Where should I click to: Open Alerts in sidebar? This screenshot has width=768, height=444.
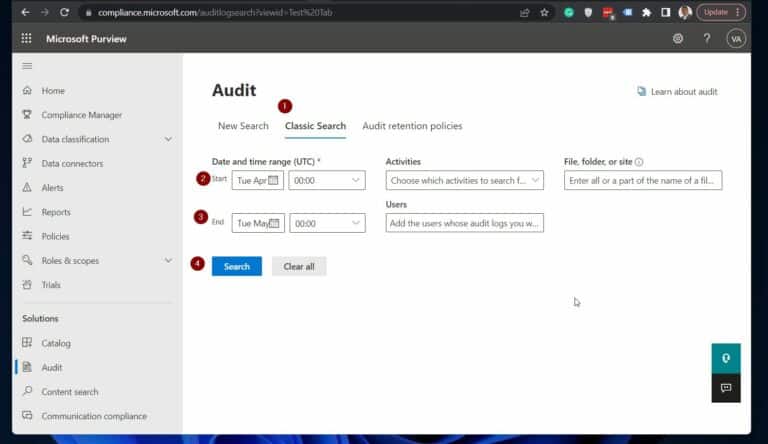coord(52,188)
